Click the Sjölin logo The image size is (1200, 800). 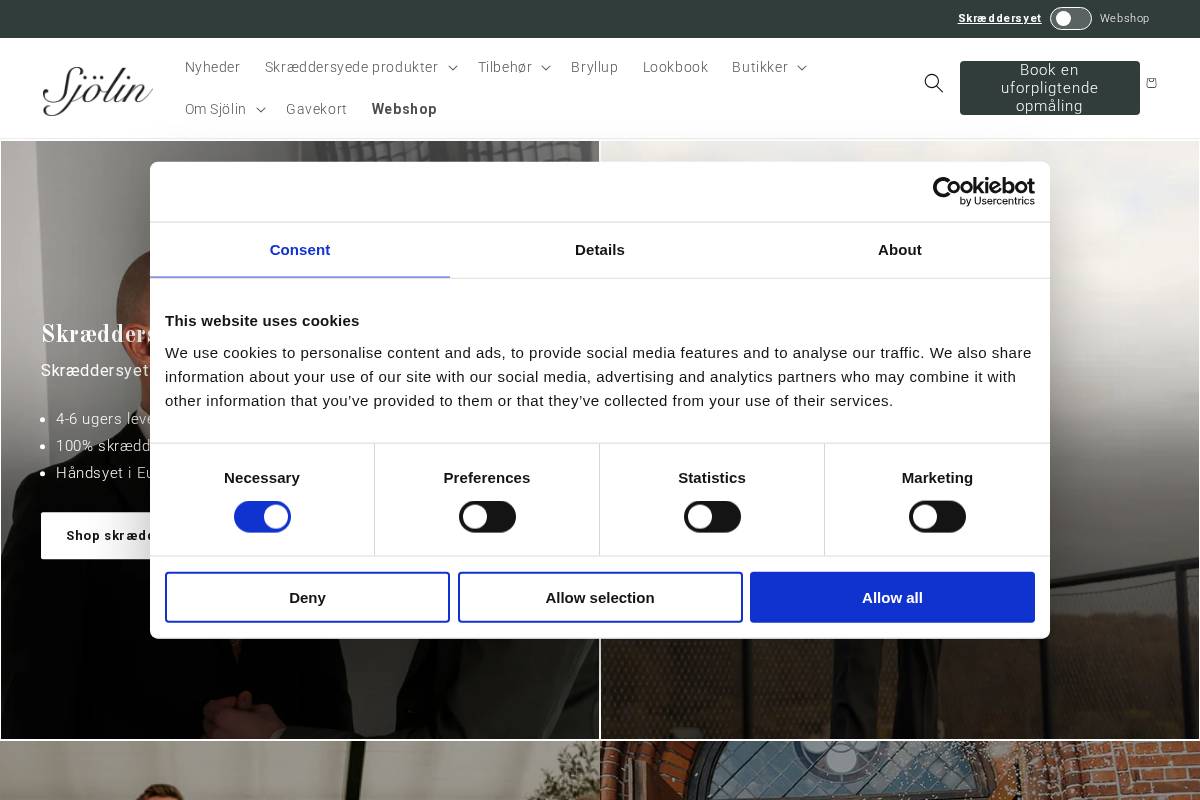click(x=97, y=90)
